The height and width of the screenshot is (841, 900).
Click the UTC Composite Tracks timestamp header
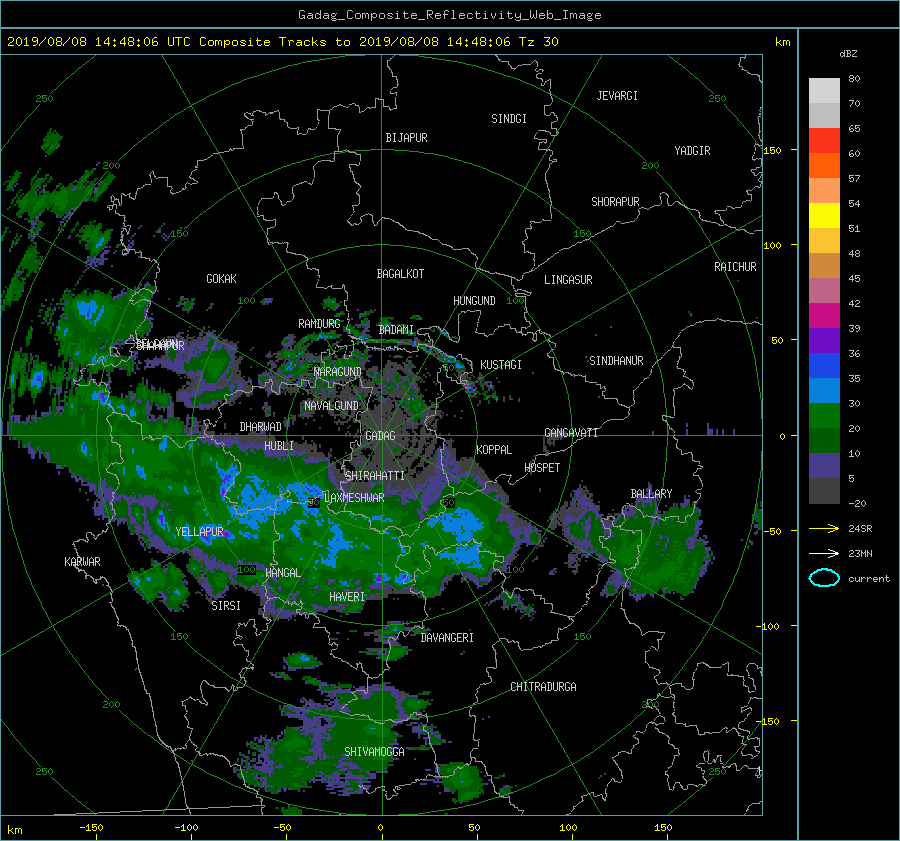pyautogui.click(x=283, y=42)
